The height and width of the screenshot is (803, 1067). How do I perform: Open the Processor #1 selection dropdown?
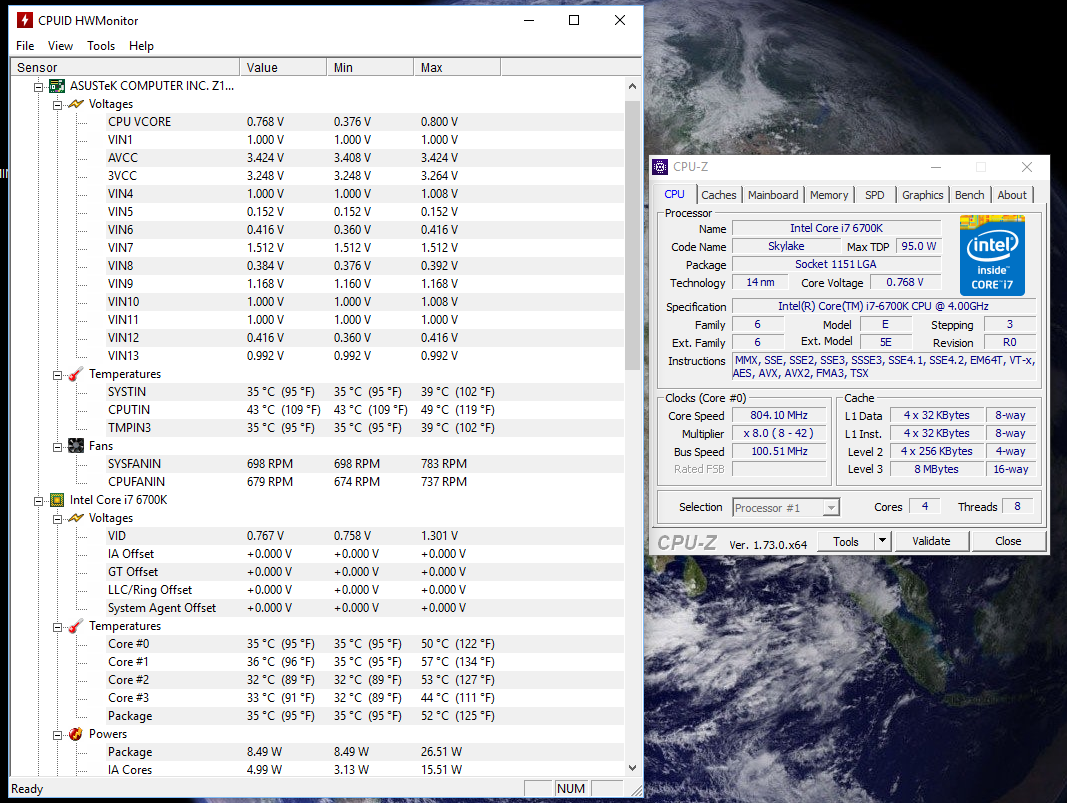click(831, 508)
